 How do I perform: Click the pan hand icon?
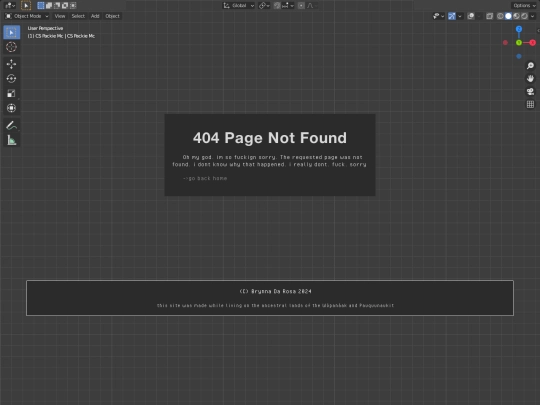pyautogui.click(x=530, y=79)
